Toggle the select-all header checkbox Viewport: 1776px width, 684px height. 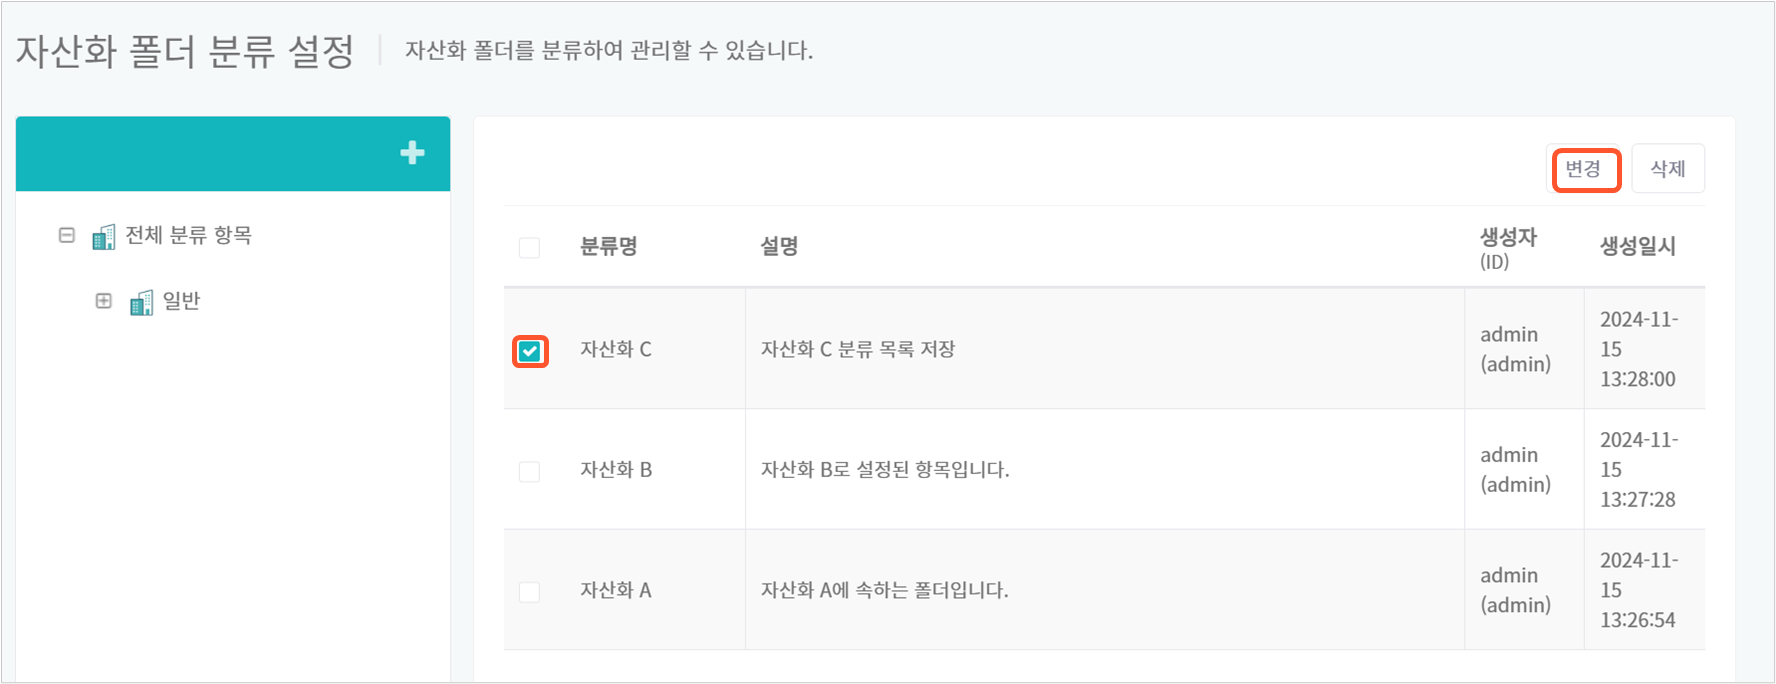[x=530, y=247]
